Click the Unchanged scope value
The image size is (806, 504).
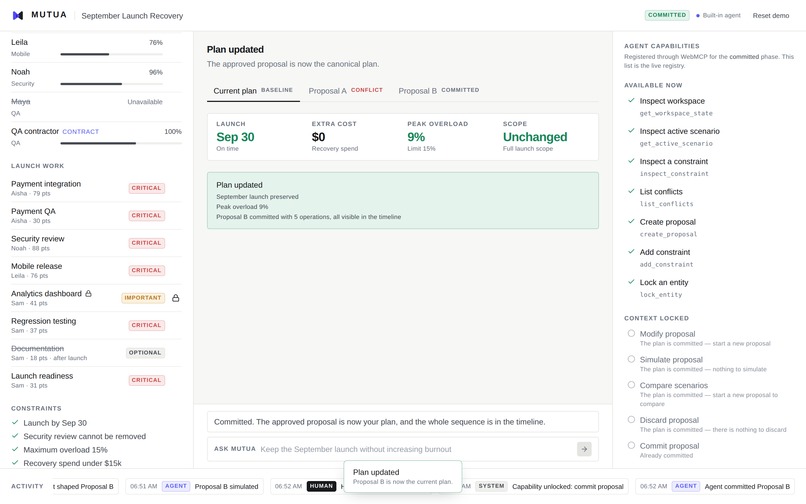pos(535,137)
